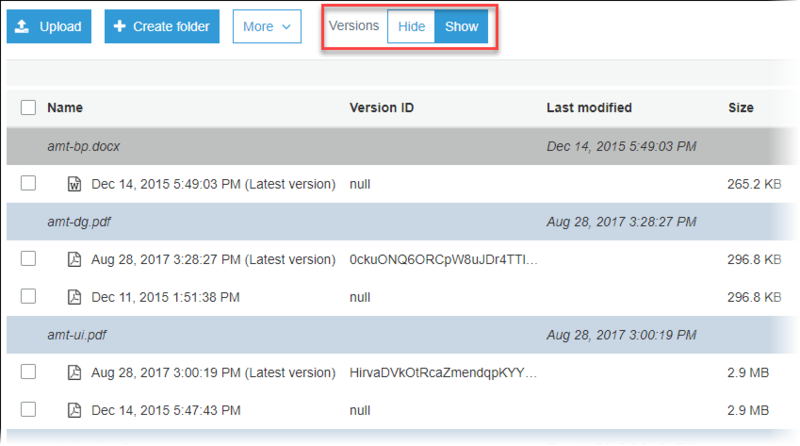The image size is (800, 446).
Task: Open Dec 14, 2015 5:49:03 PM (Latest version)
Action: [213, 184]
